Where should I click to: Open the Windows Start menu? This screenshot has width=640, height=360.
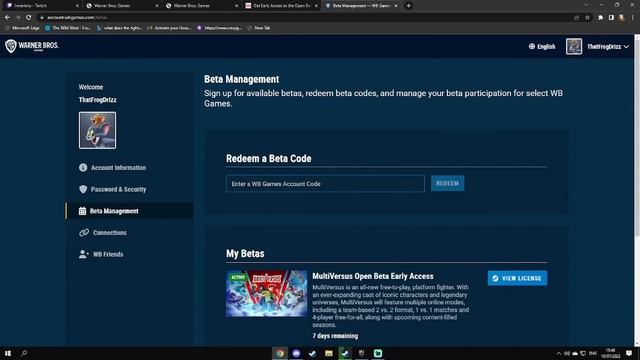[x=8, y=353]
